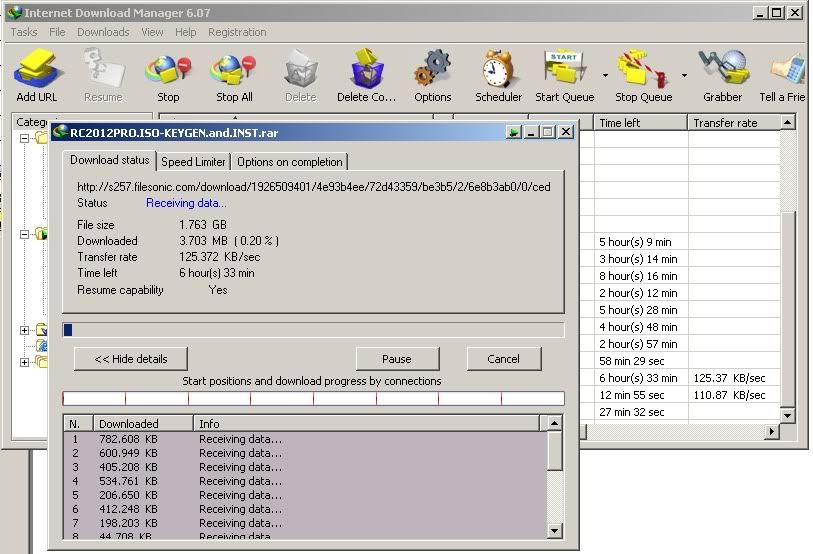Click the Start Queue icon
The image size is (813, 554).
564,68
